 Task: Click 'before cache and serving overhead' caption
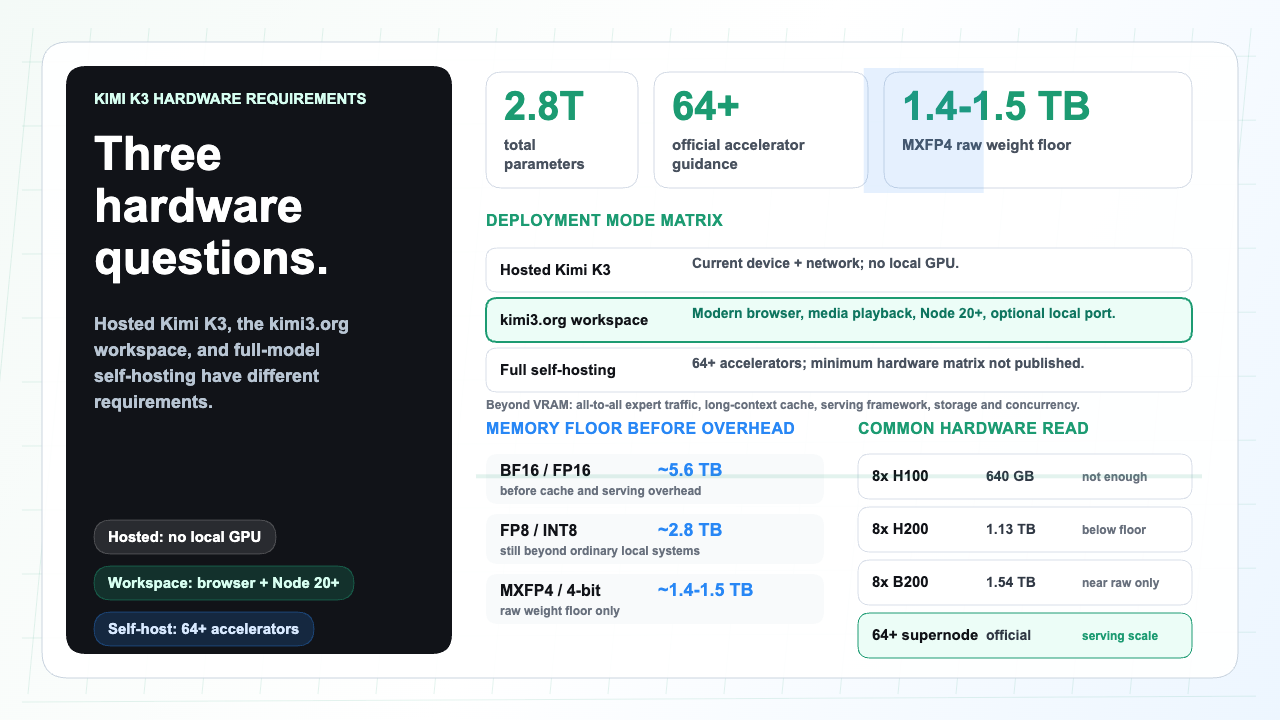pyautogui.click(x=600, y=491)
